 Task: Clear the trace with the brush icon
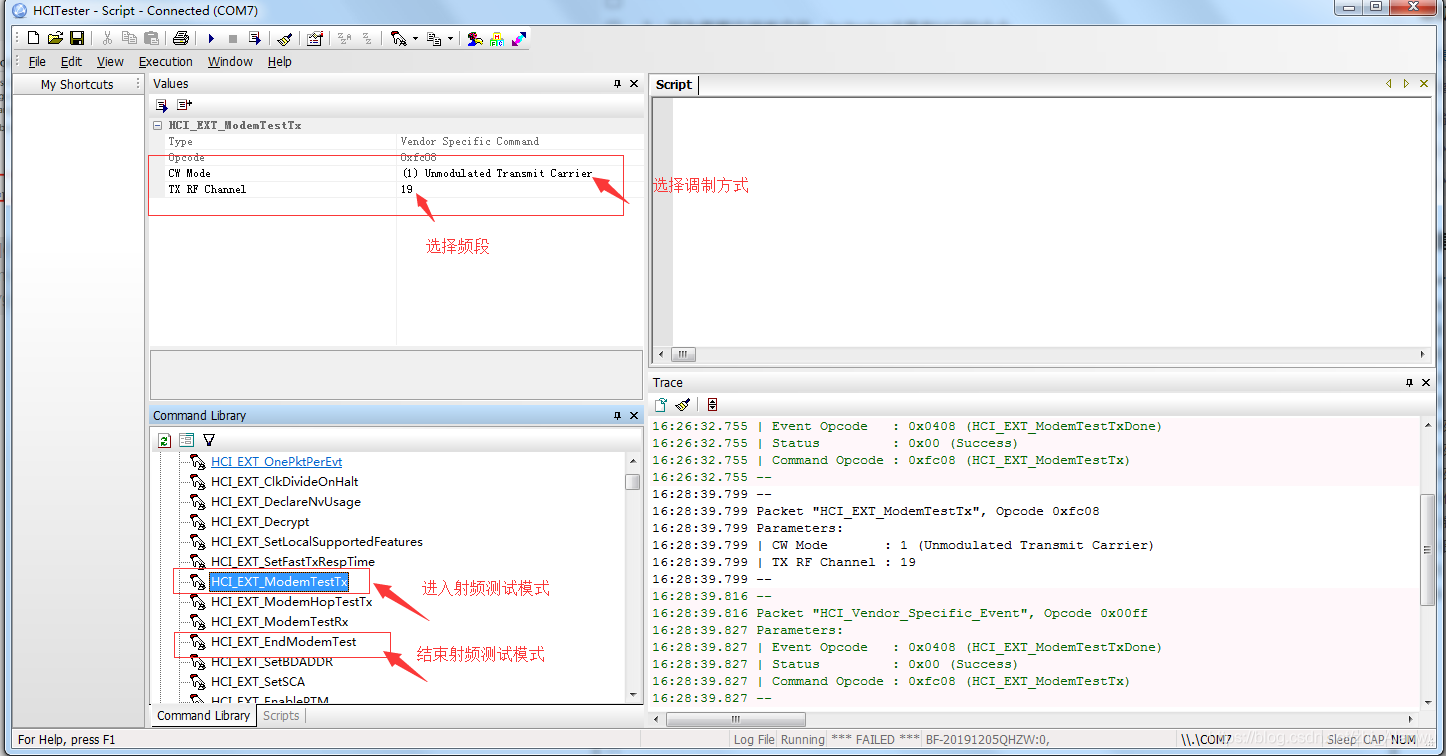point(683,405)
